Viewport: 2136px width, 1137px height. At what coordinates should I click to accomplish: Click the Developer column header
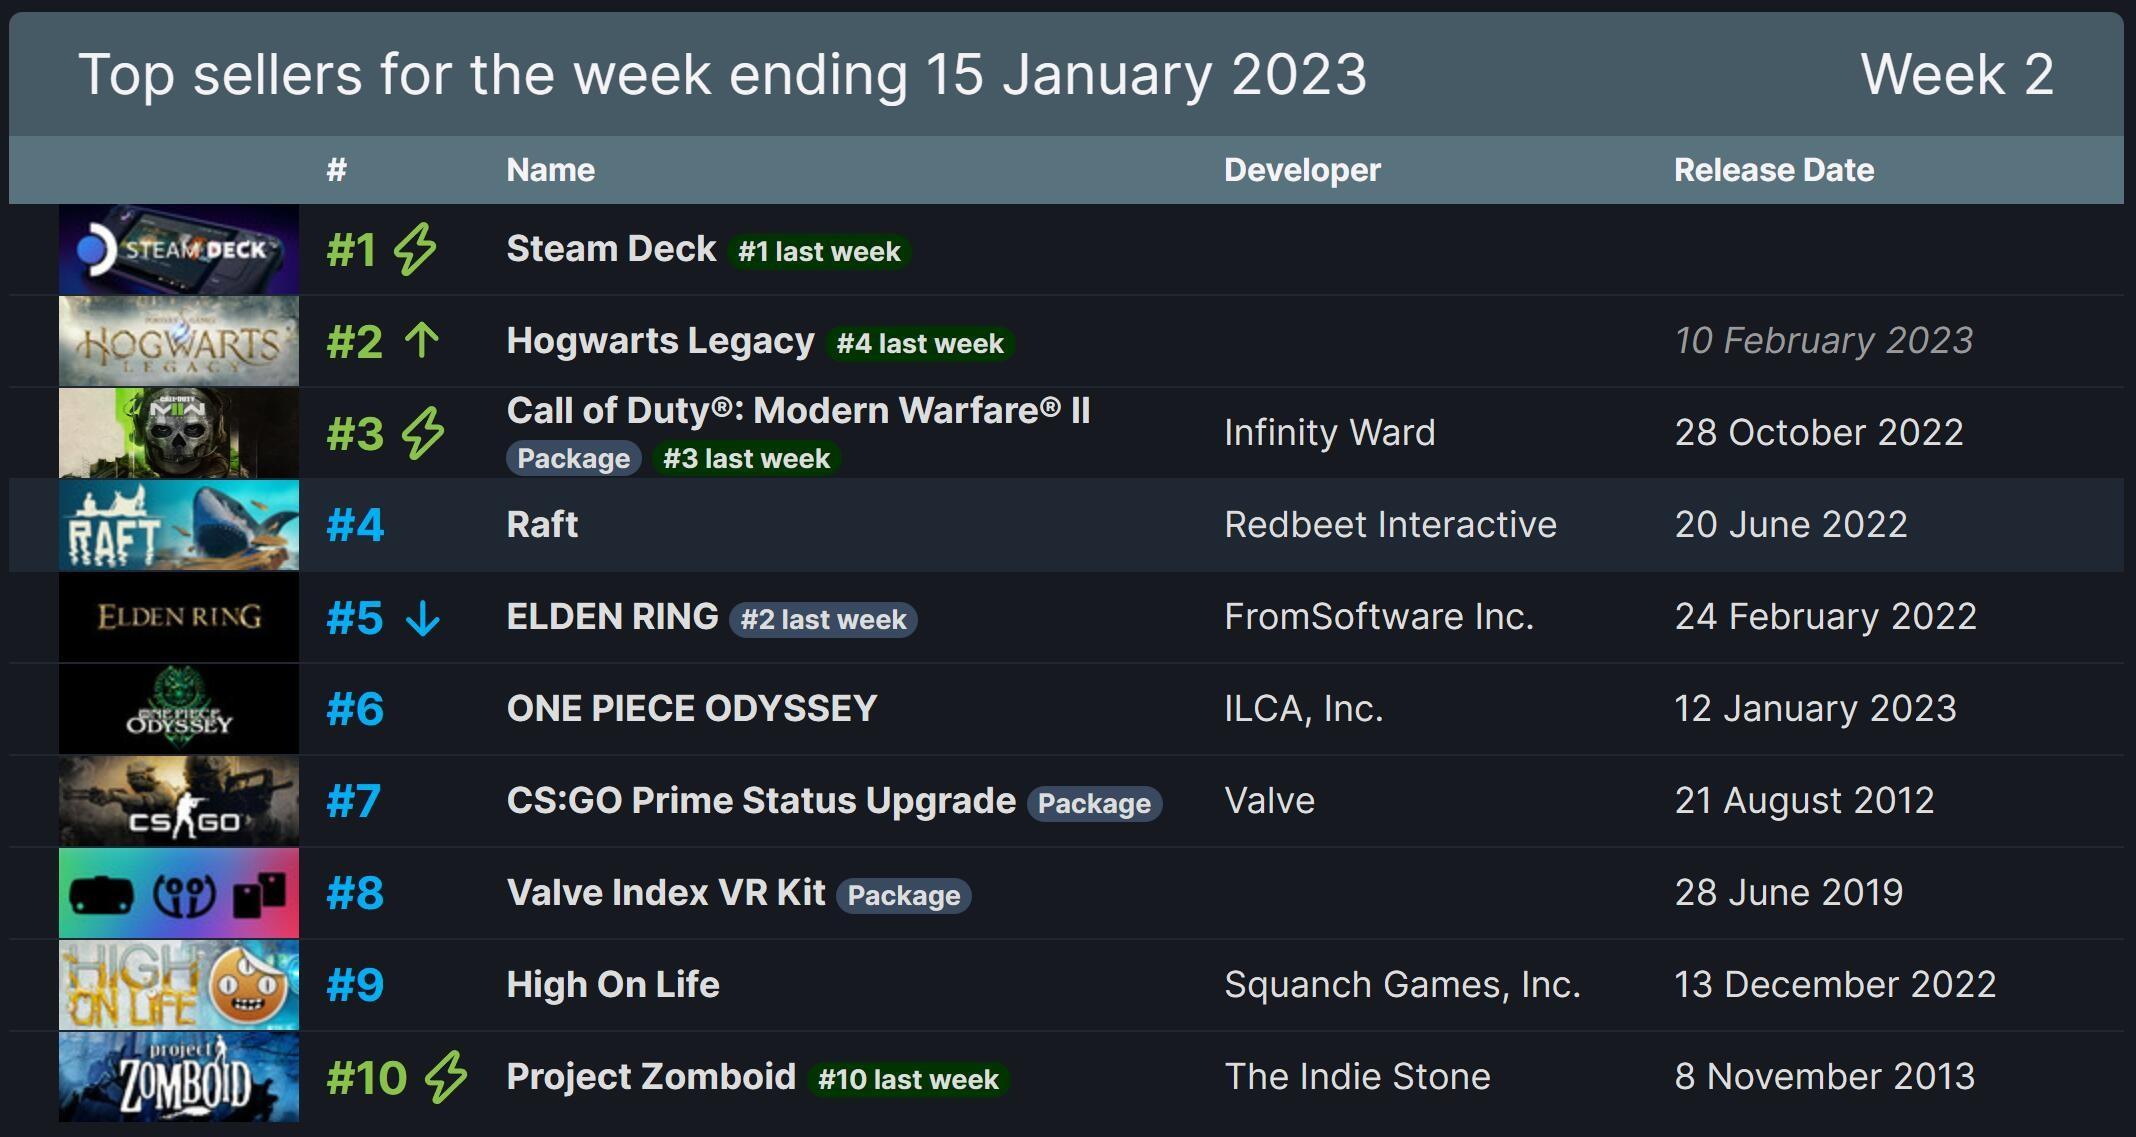1302,170
